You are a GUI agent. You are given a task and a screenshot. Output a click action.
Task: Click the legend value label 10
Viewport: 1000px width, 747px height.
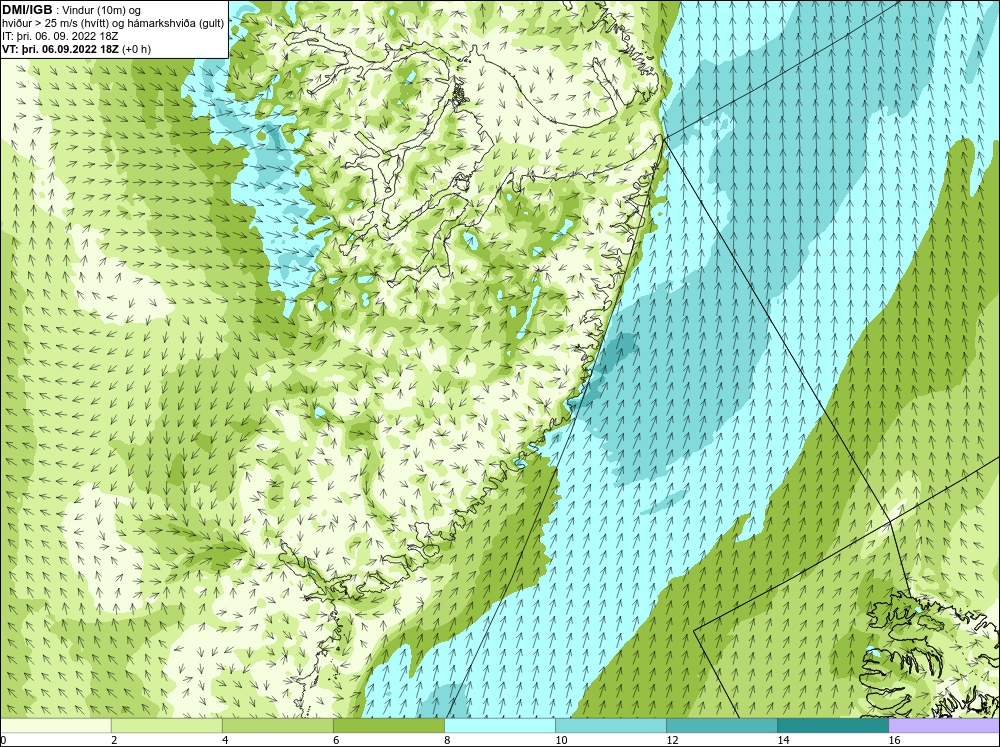561,740
